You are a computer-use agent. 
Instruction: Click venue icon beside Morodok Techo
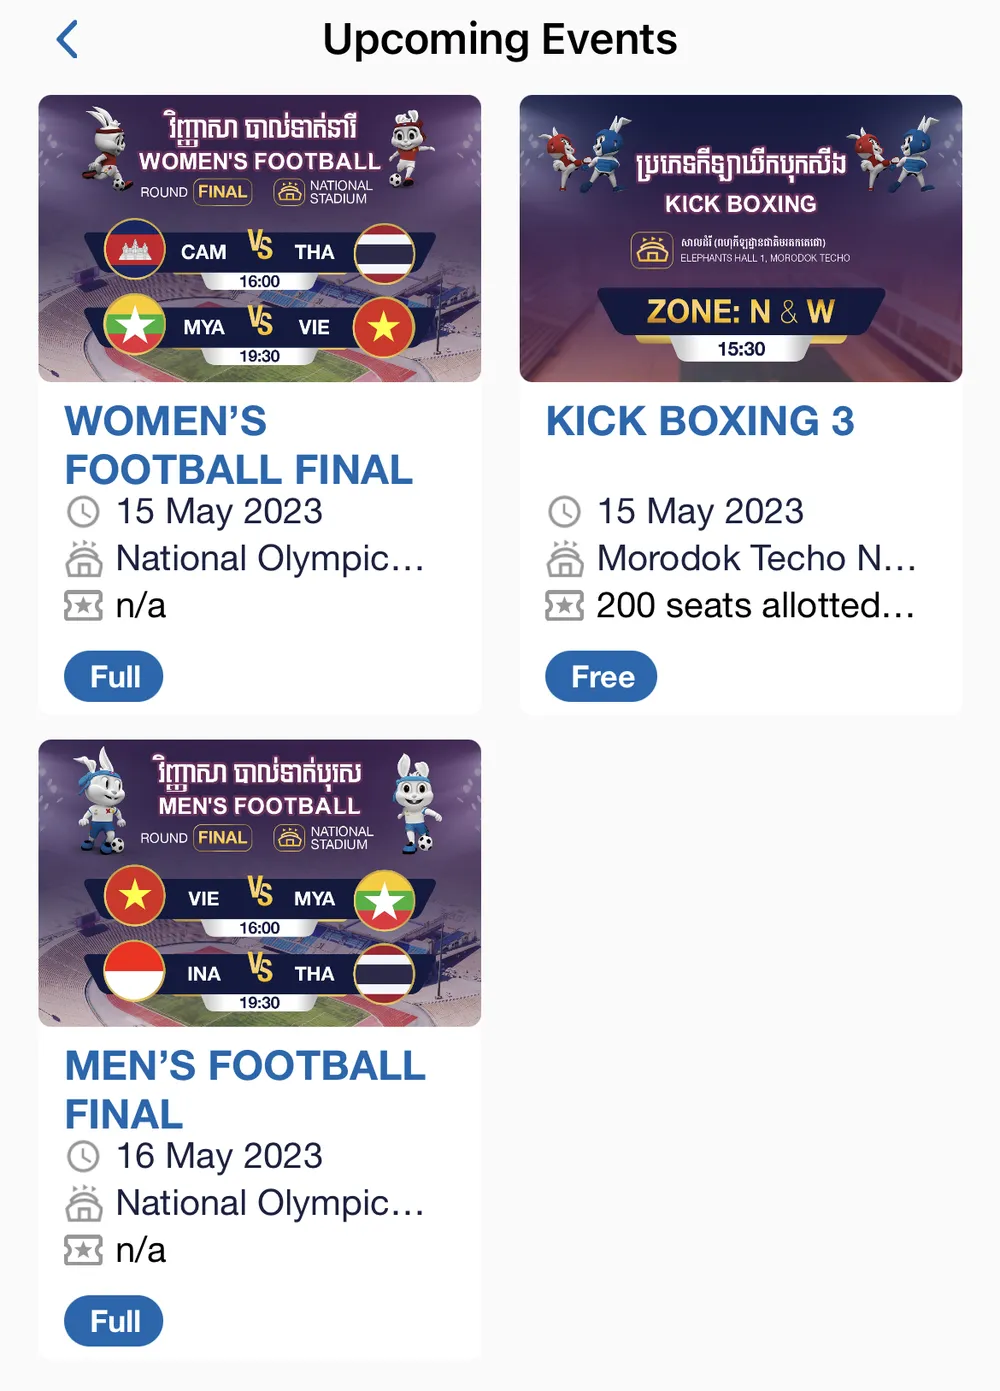click(x=564, y=559)
